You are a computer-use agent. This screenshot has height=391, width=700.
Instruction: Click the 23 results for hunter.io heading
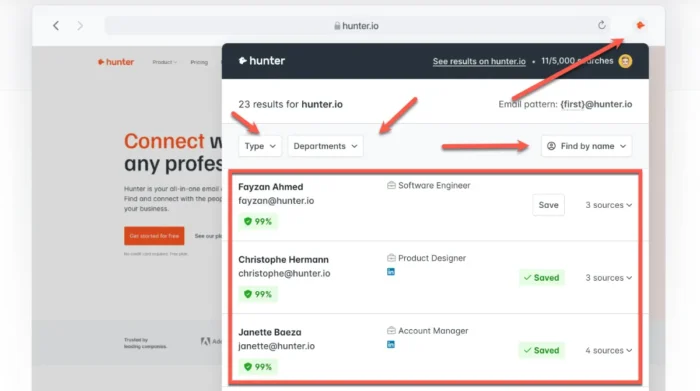[290, 104]
